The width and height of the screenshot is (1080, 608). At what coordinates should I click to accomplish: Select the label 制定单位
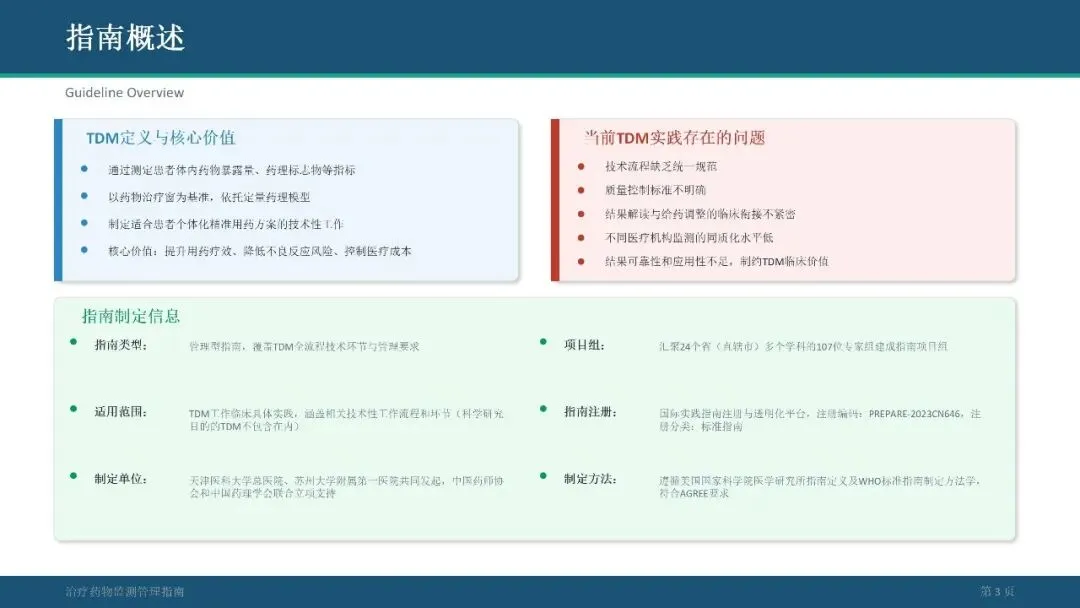[x=121, y=479]
